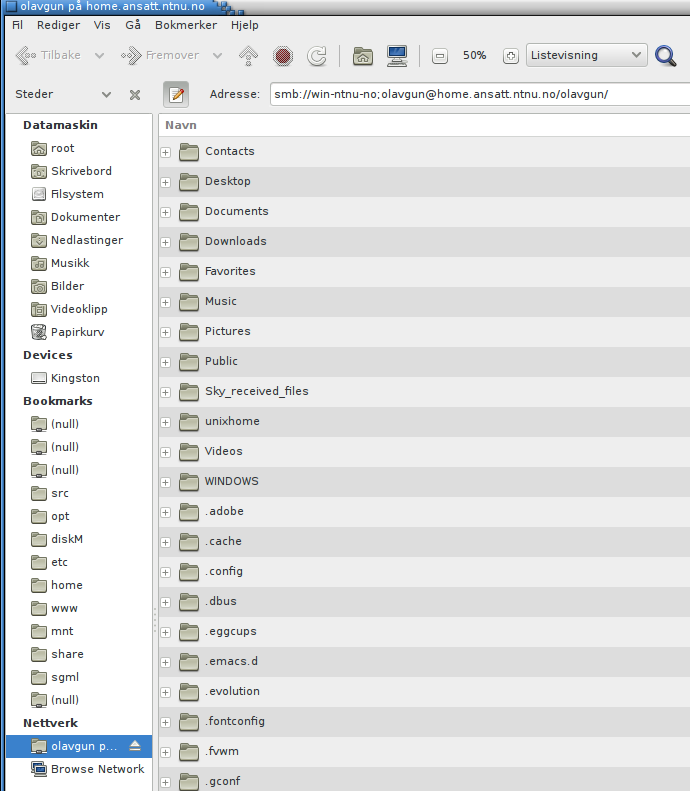Expand the .config folder
Viewport: 690px width, 791px height.
[165, 572]
